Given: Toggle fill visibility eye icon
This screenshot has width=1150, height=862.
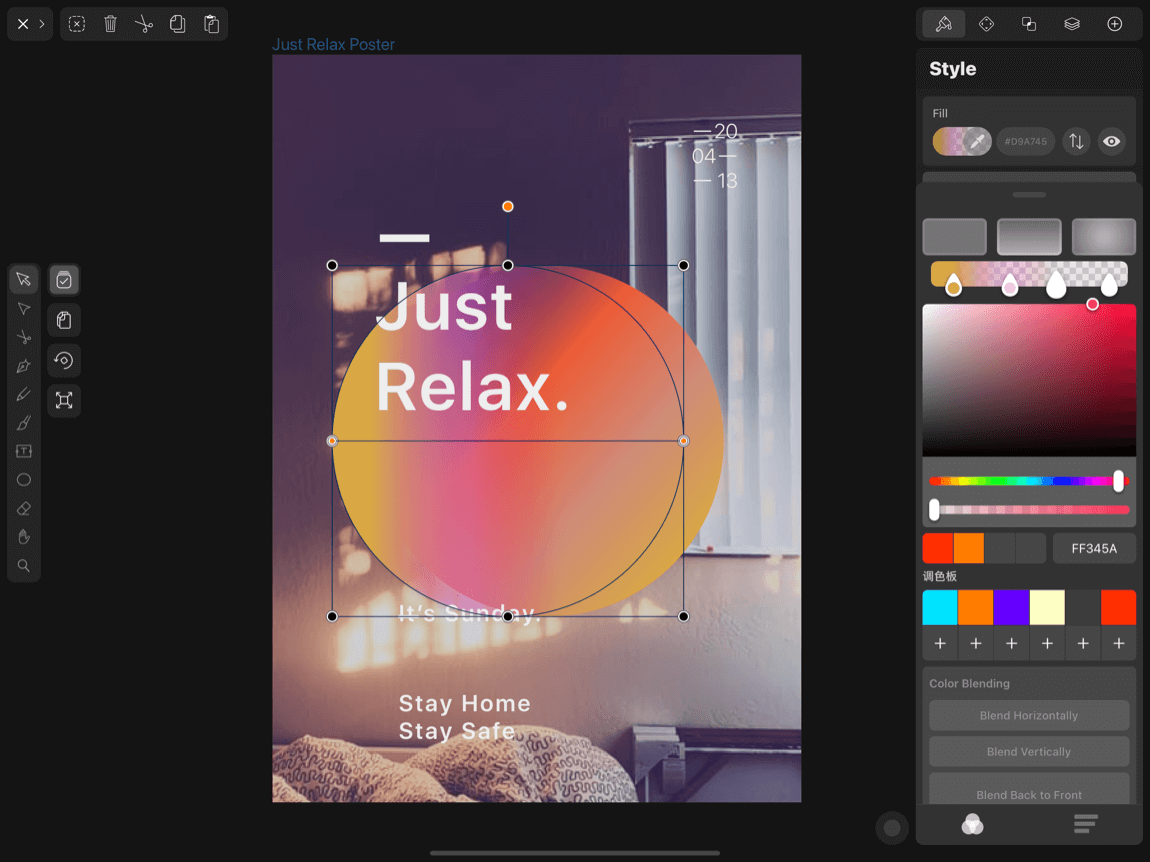Looking at the screenshot, I should click(x=1112, y=142).
